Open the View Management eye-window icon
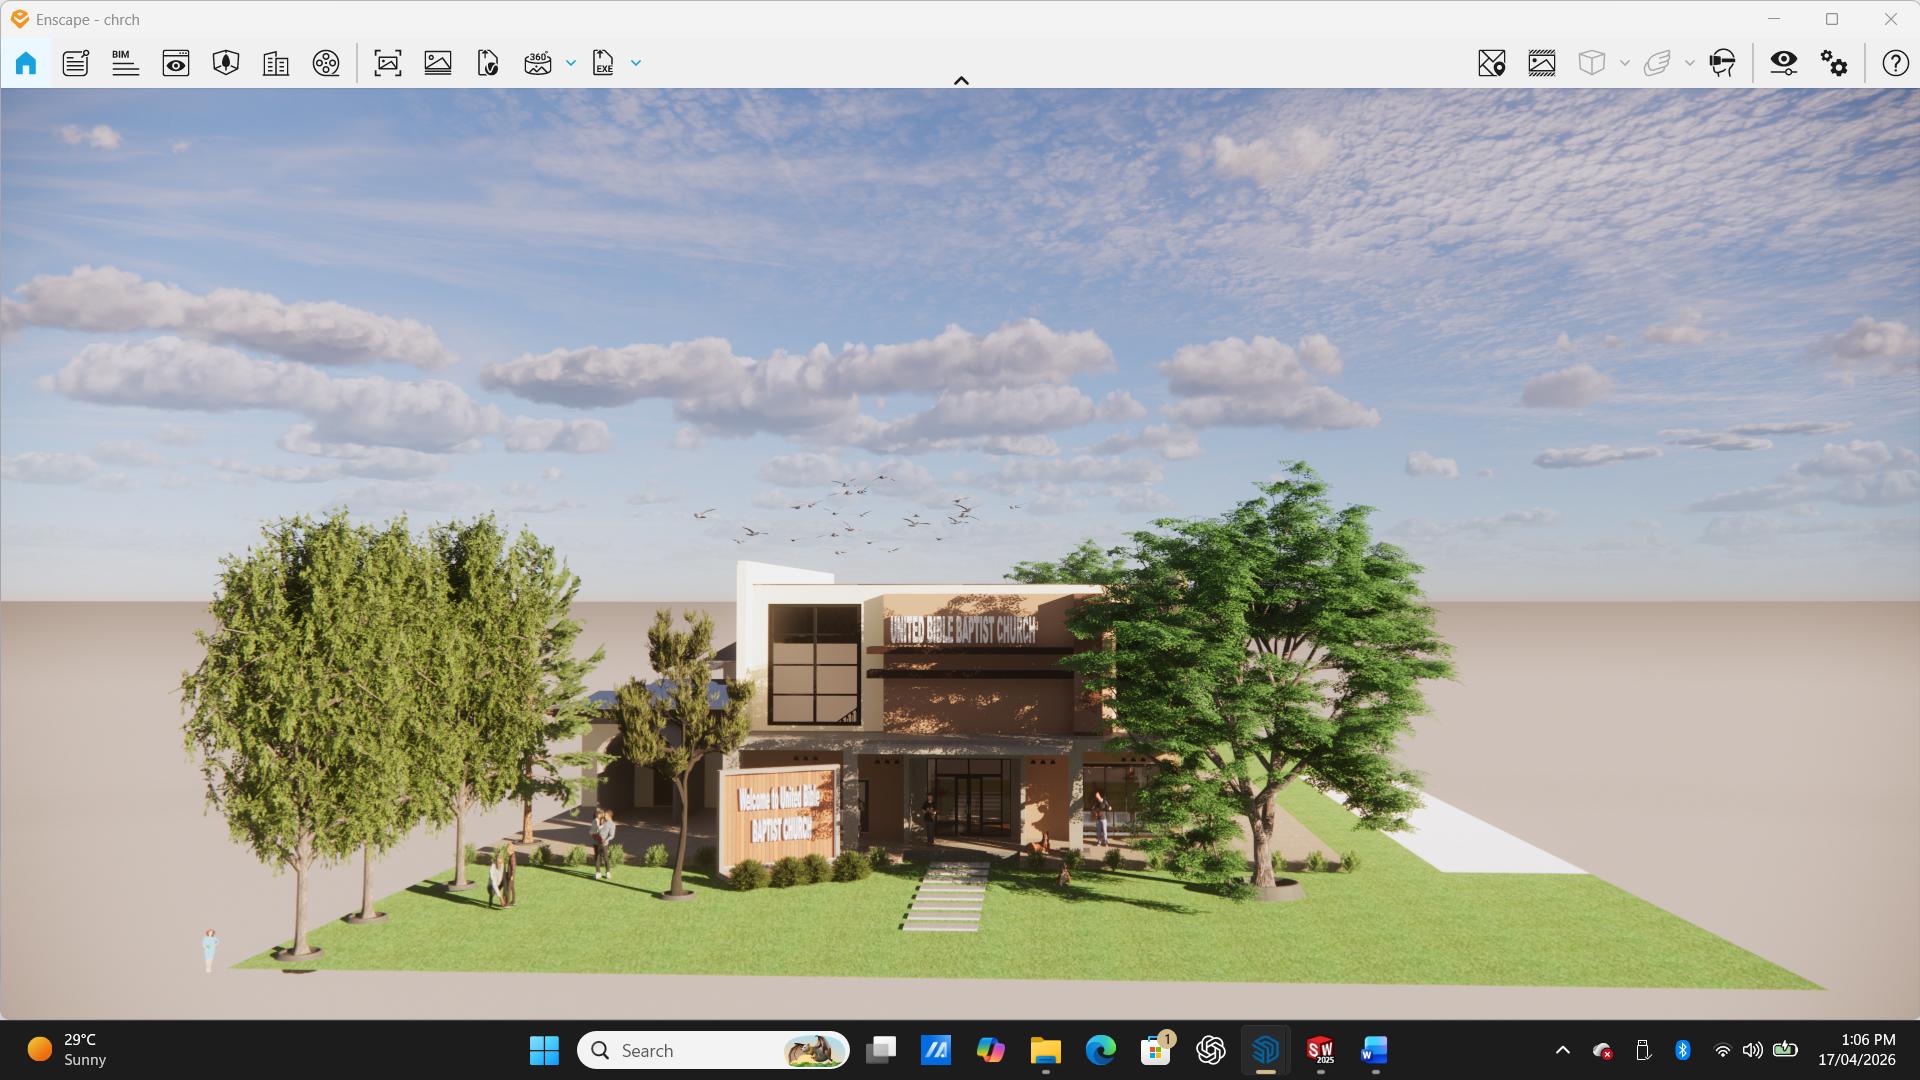This screenshot has height=1080, width=1920. [x=176, y=63]
